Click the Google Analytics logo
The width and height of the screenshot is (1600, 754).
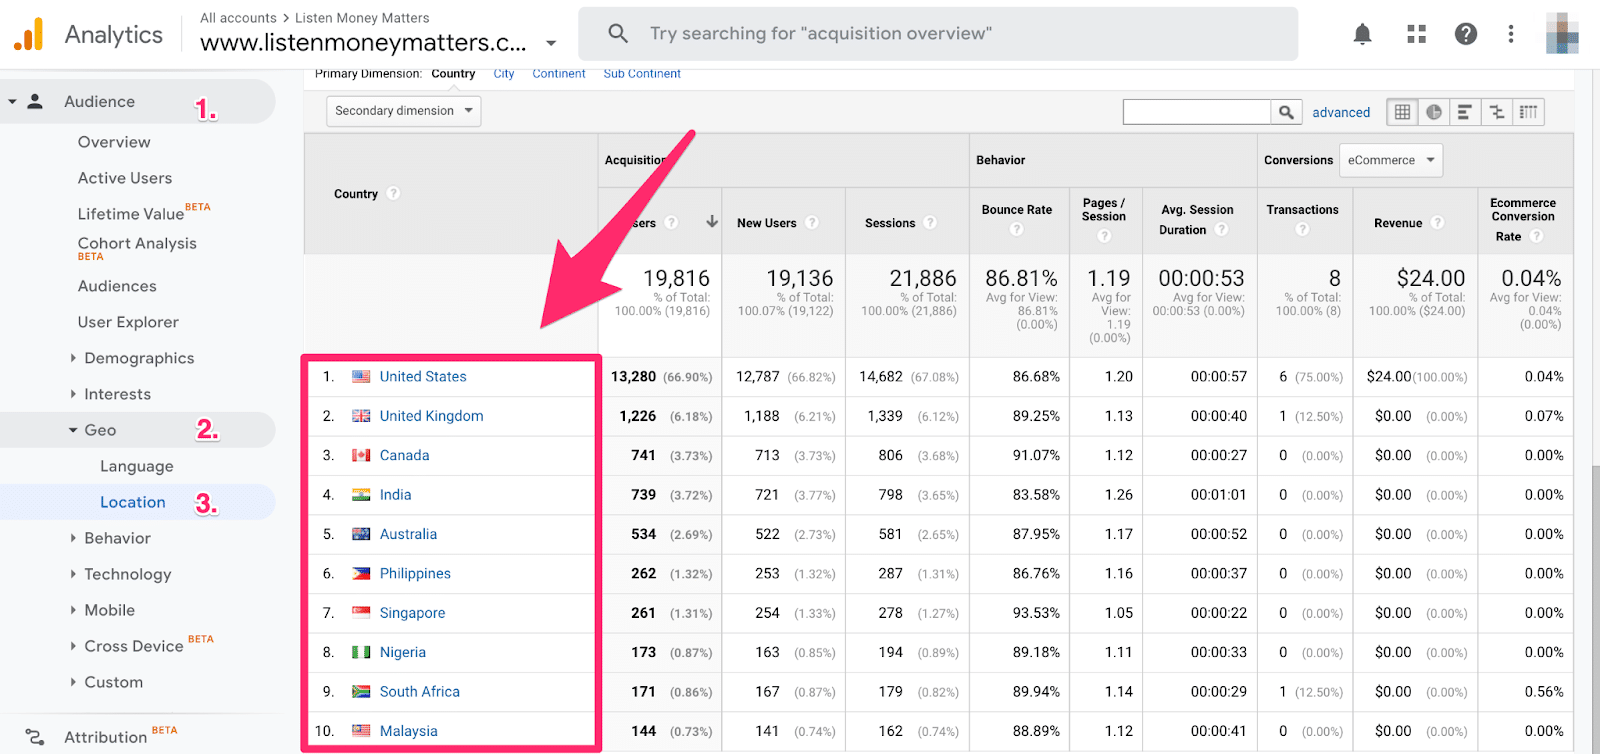click(x=28, y=34)
